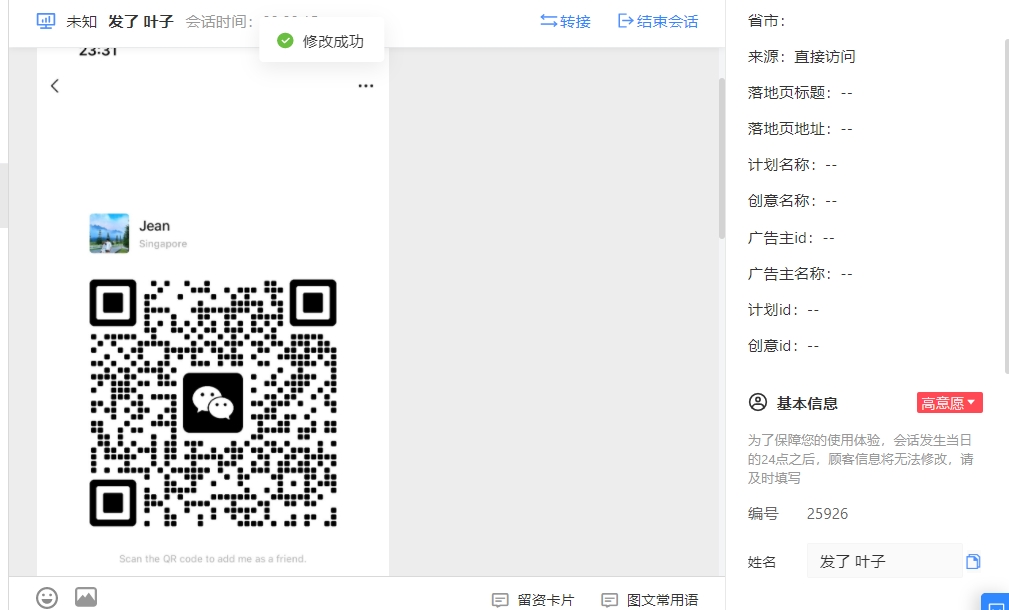The height and width of the screenshot is (610, 1009).
Task: Click the 落地页标题 row
Action: click(800, 93)
